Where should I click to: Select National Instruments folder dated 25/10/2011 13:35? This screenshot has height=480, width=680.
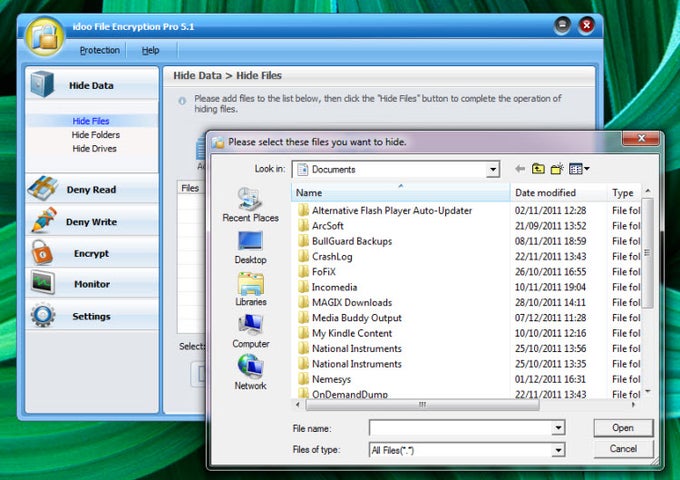point(356,364)
